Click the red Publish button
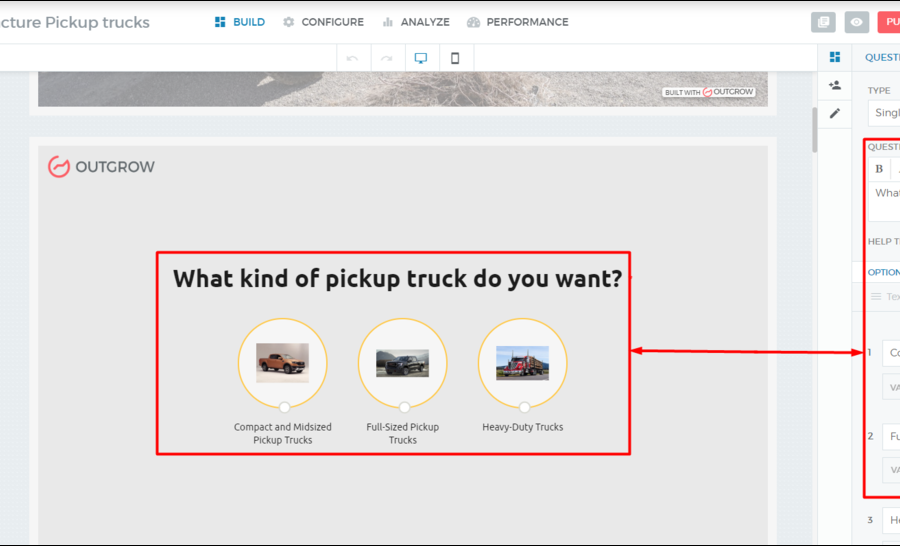The width and height of the screenshot is (900, 546). 888,22
